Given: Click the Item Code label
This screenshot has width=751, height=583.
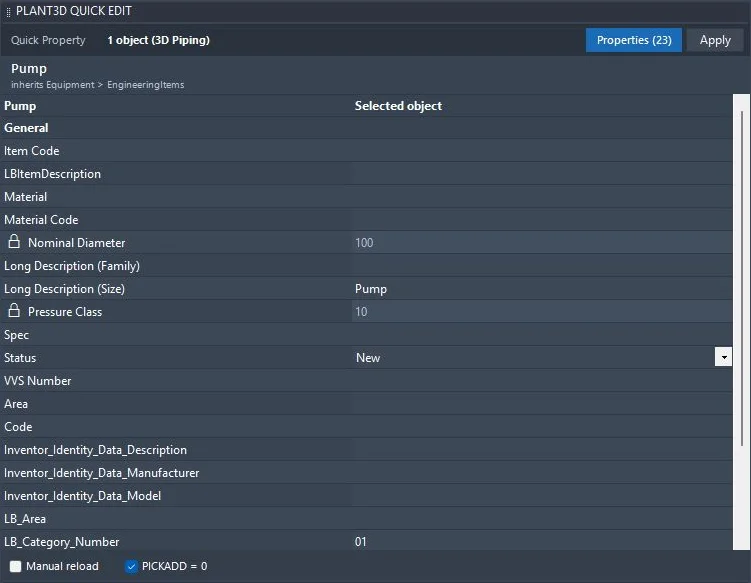Looking at the screenshot, I should point(32,151).
